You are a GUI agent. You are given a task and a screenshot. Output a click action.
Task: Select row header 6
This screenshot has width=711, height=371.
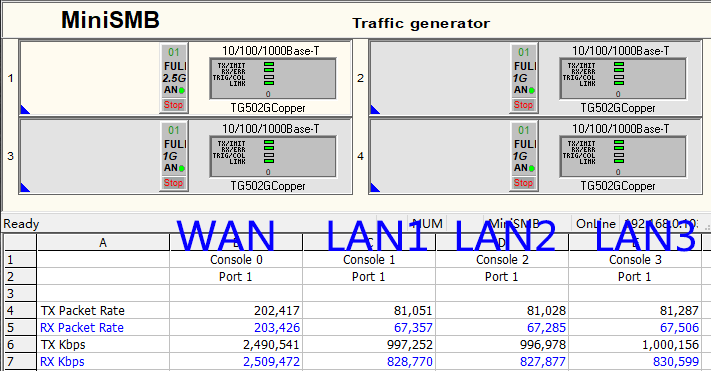[x=20, y=345]
